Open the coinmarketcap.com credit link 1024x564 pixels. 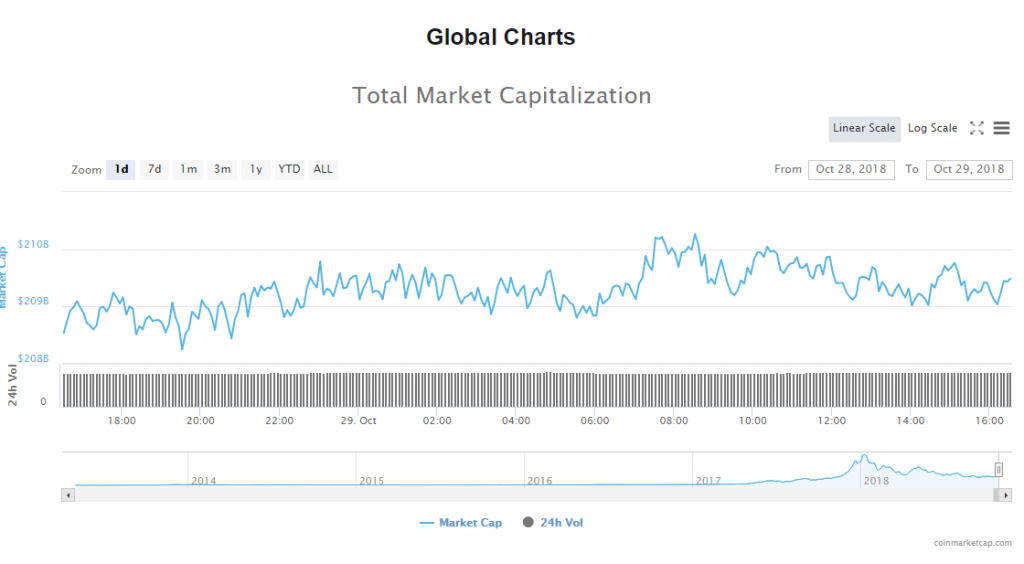(972, 543)
